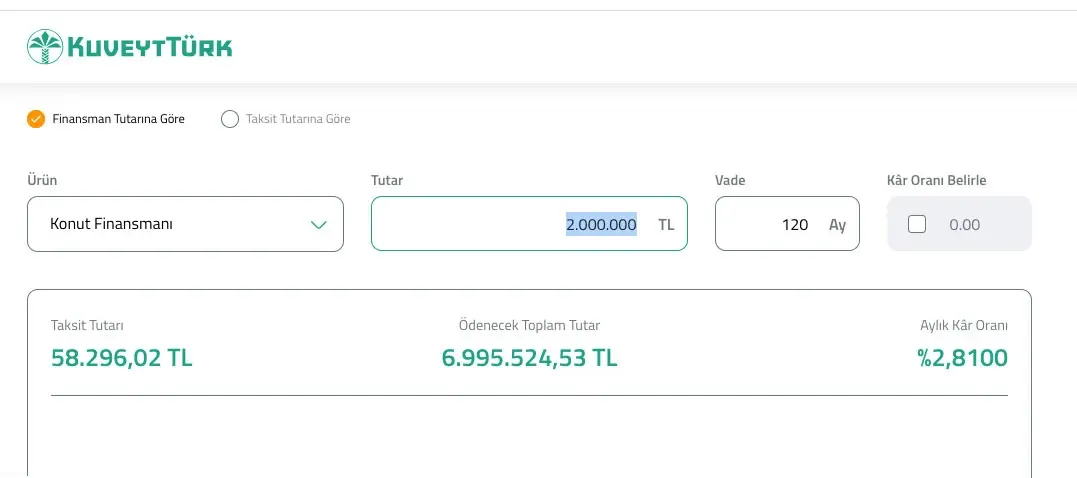Click the Vade field label

pos(730,180)
